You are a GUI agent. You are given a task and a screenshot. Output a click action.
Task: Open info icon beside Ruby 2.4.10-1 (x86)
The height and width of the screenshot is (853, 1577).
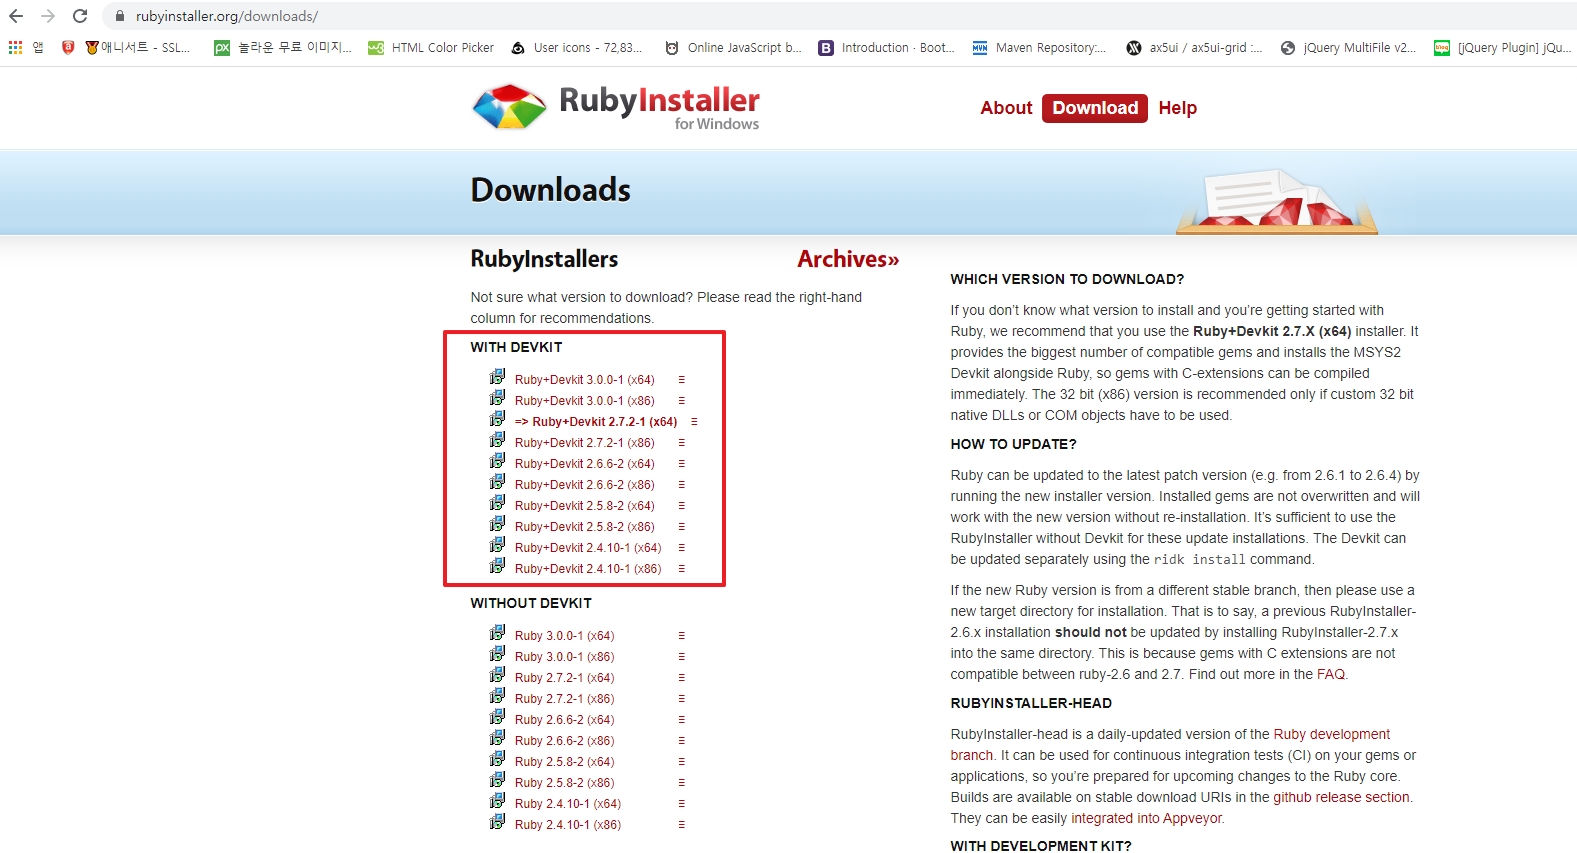click(682, 825)
